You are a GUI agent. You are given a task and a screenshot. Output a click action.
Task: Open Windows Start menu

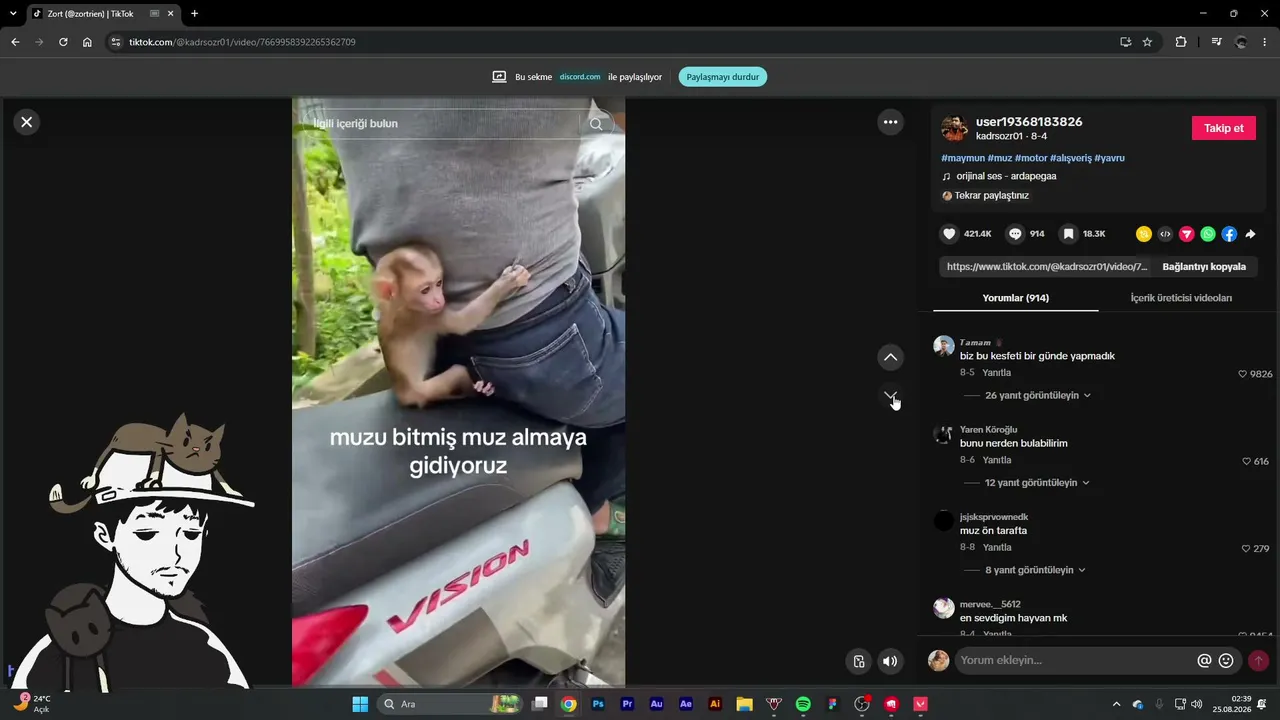360,704
